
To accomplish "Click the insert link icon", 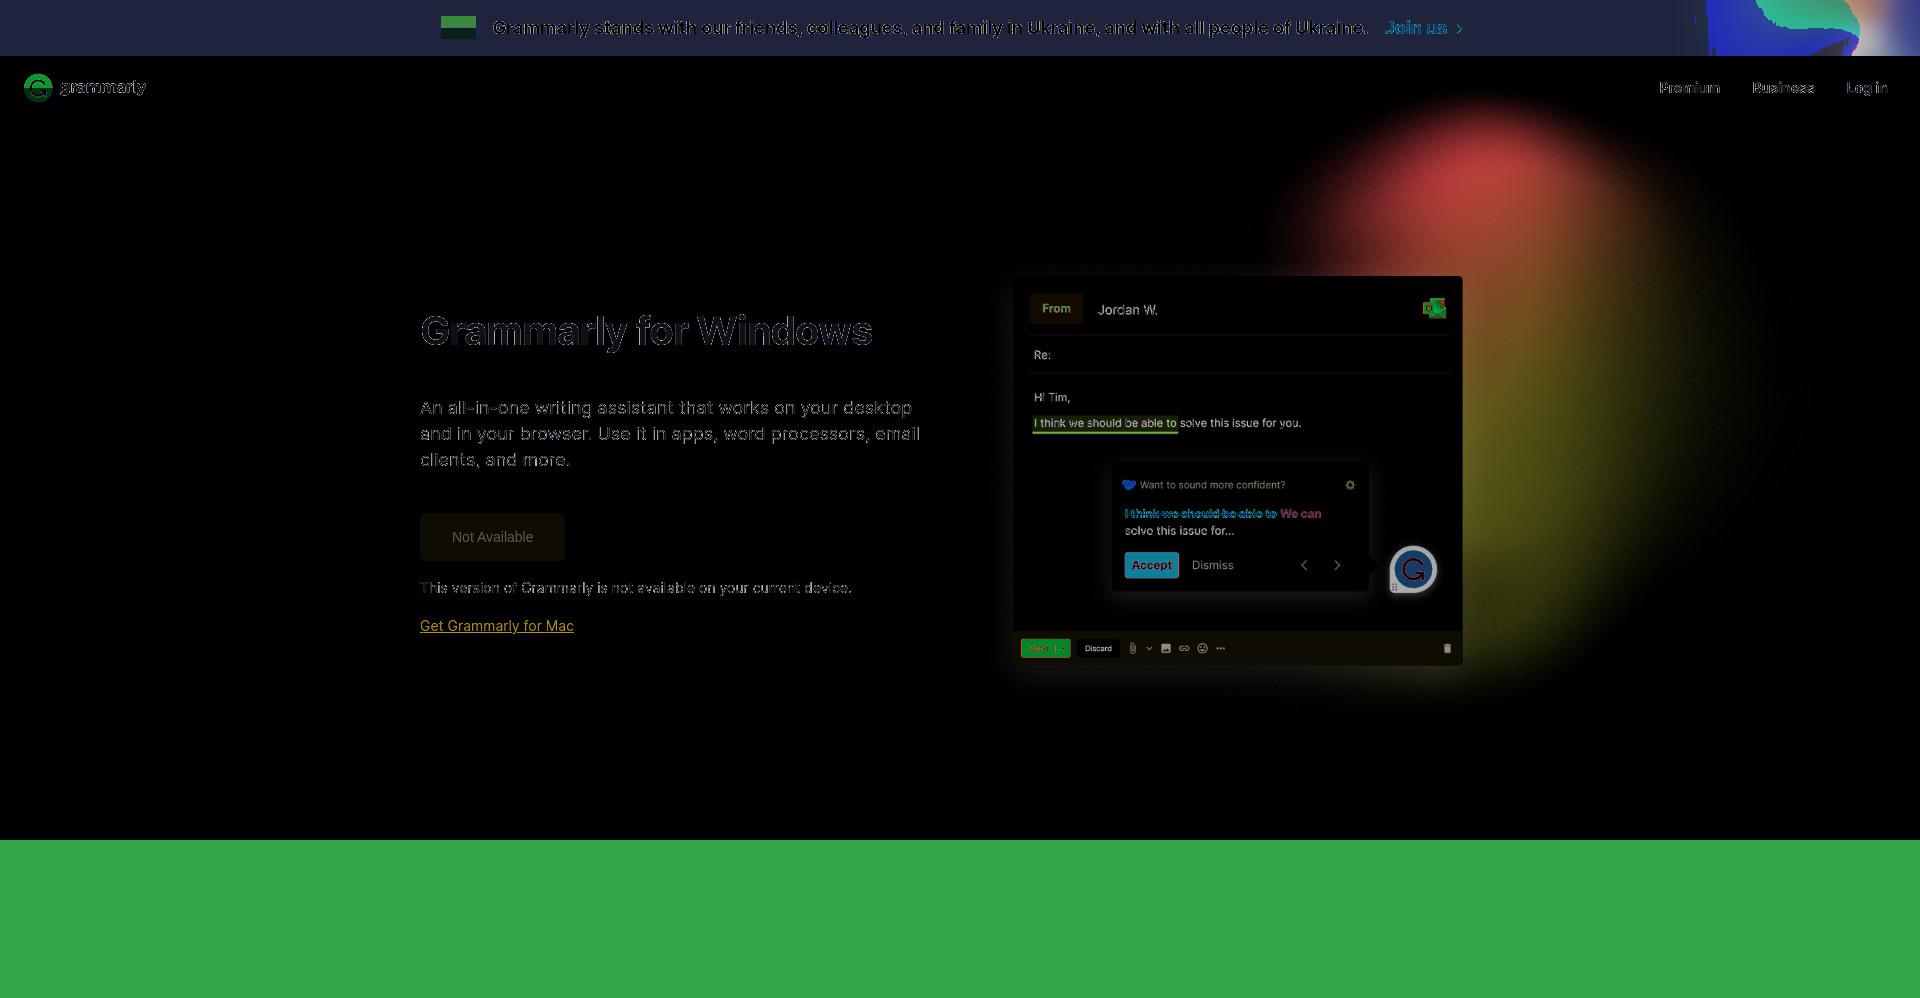I will click(x=1184, y=648).
